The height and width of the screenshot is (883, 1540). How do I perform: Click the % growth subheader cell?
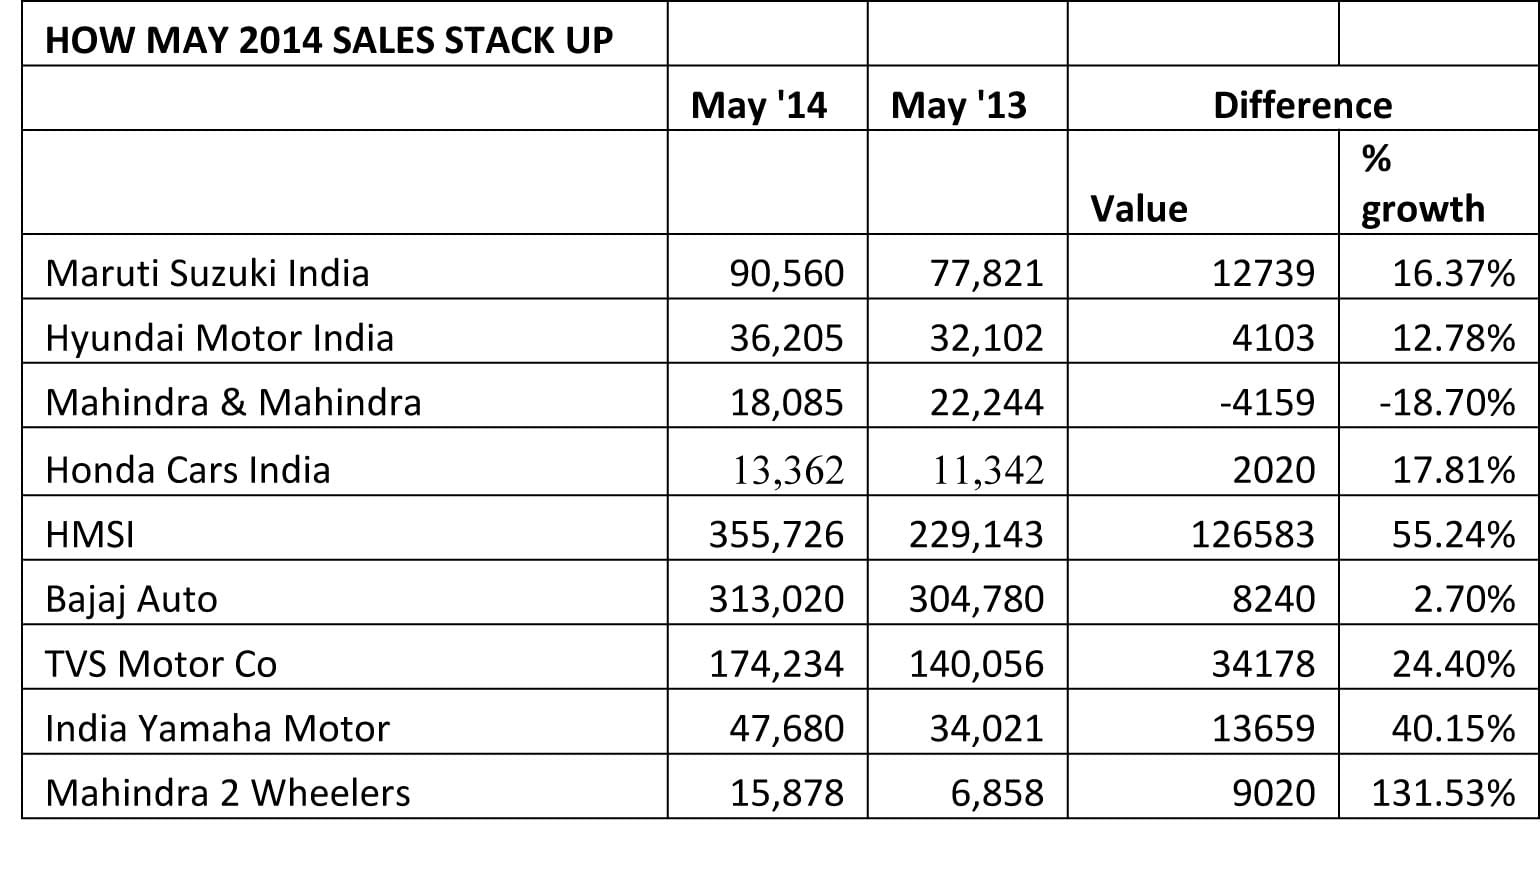[1423, 185]
